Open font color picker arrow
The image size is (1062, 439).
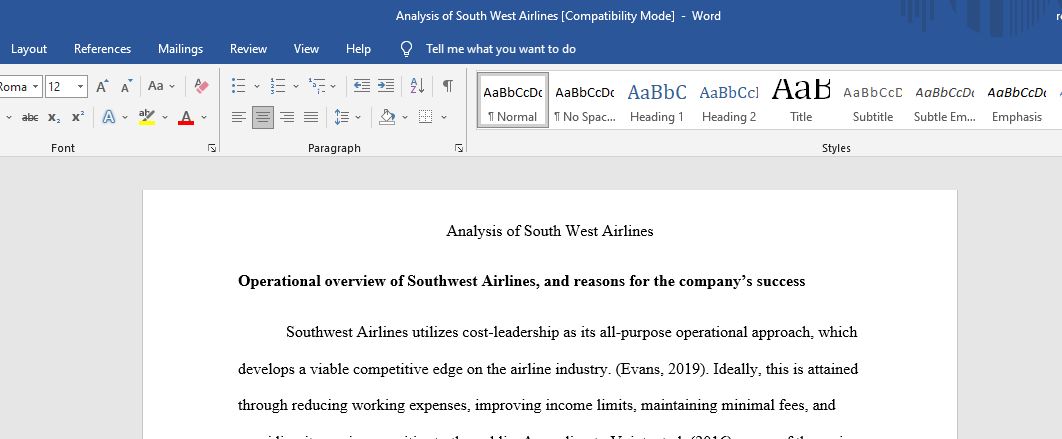tap(204, 117)
